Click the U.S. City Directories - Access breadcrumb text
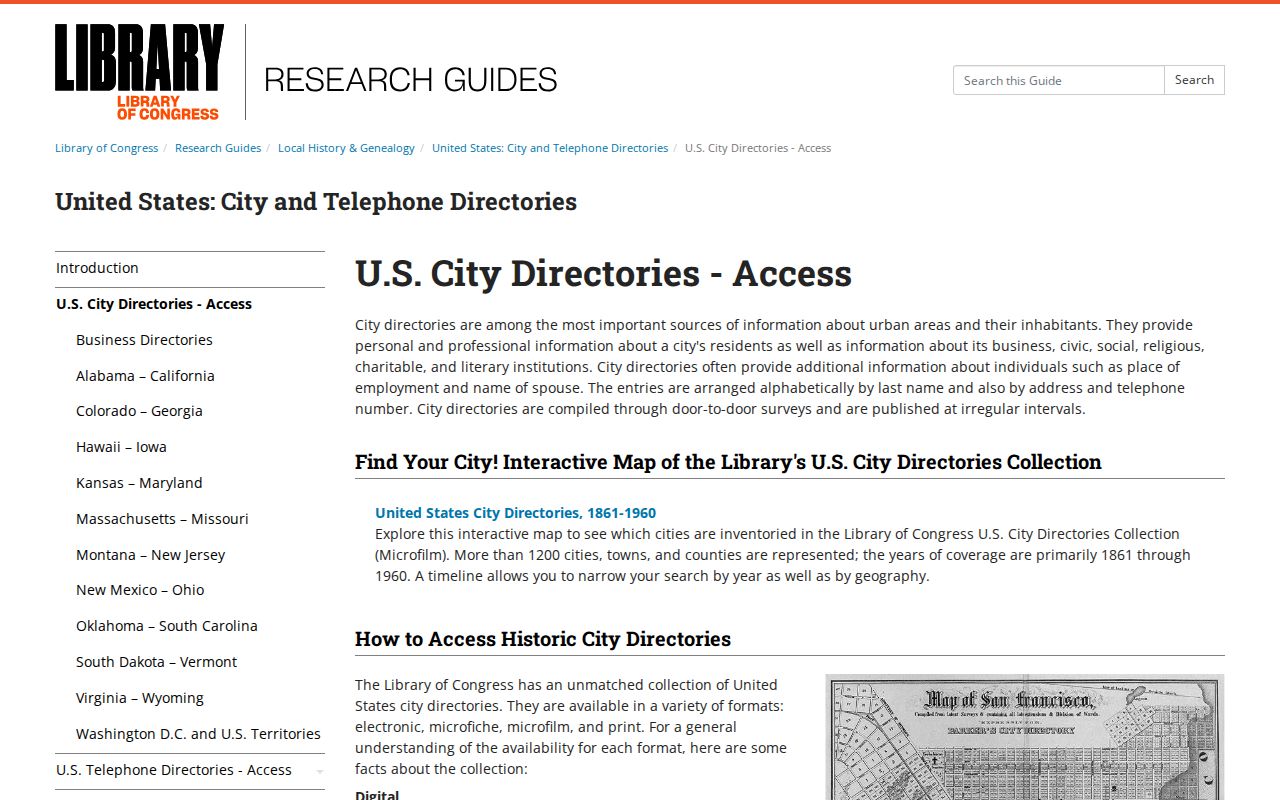Screen dimensions: 1280x800 (758, 148)
